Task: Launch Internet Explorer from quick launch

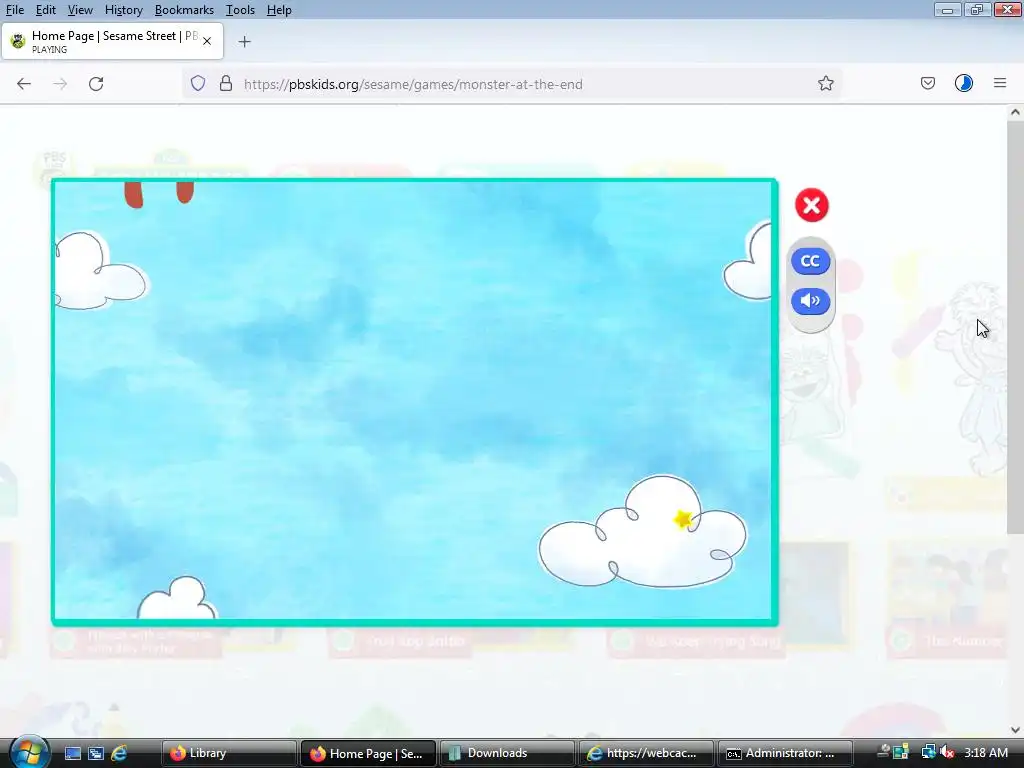Action: coord(119,754)
